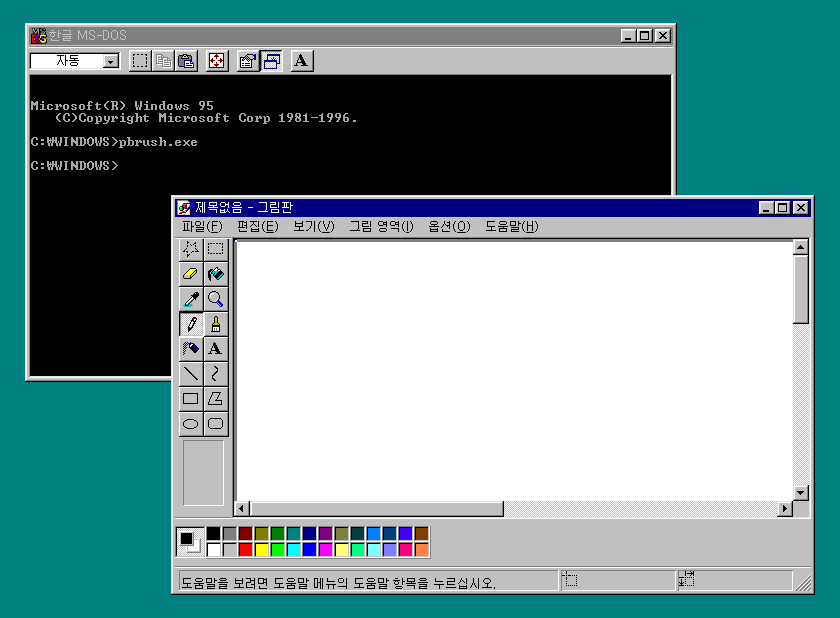Open the 그림 영역(I) menu
The width and height of the screenshot is (840, 618).
pos(381,227)
